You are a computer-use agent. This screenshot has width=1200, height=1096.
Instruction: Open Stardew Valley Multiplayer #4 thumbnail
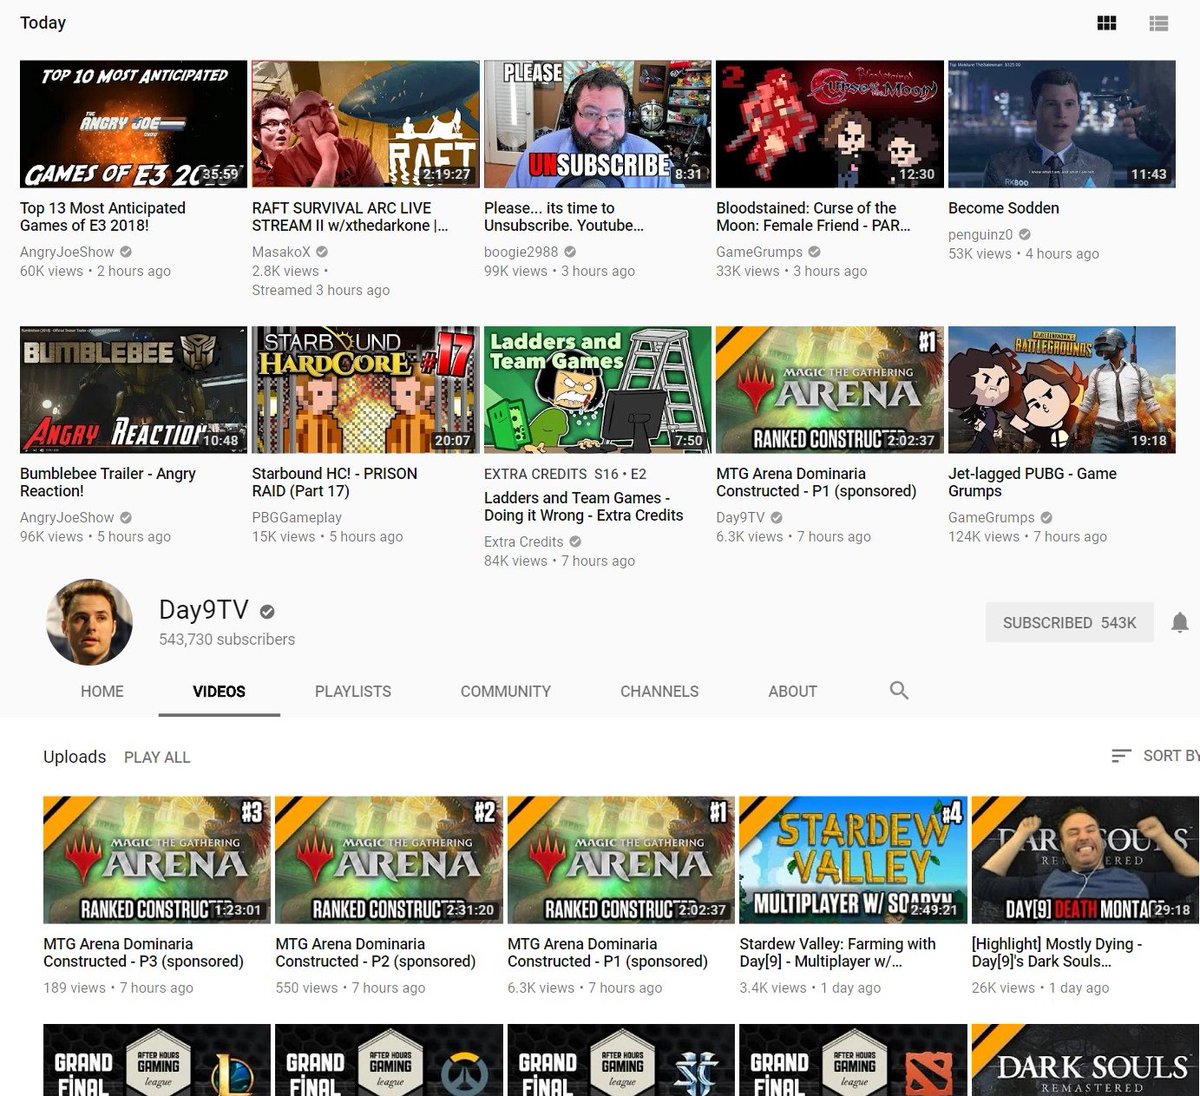[852, 859]
